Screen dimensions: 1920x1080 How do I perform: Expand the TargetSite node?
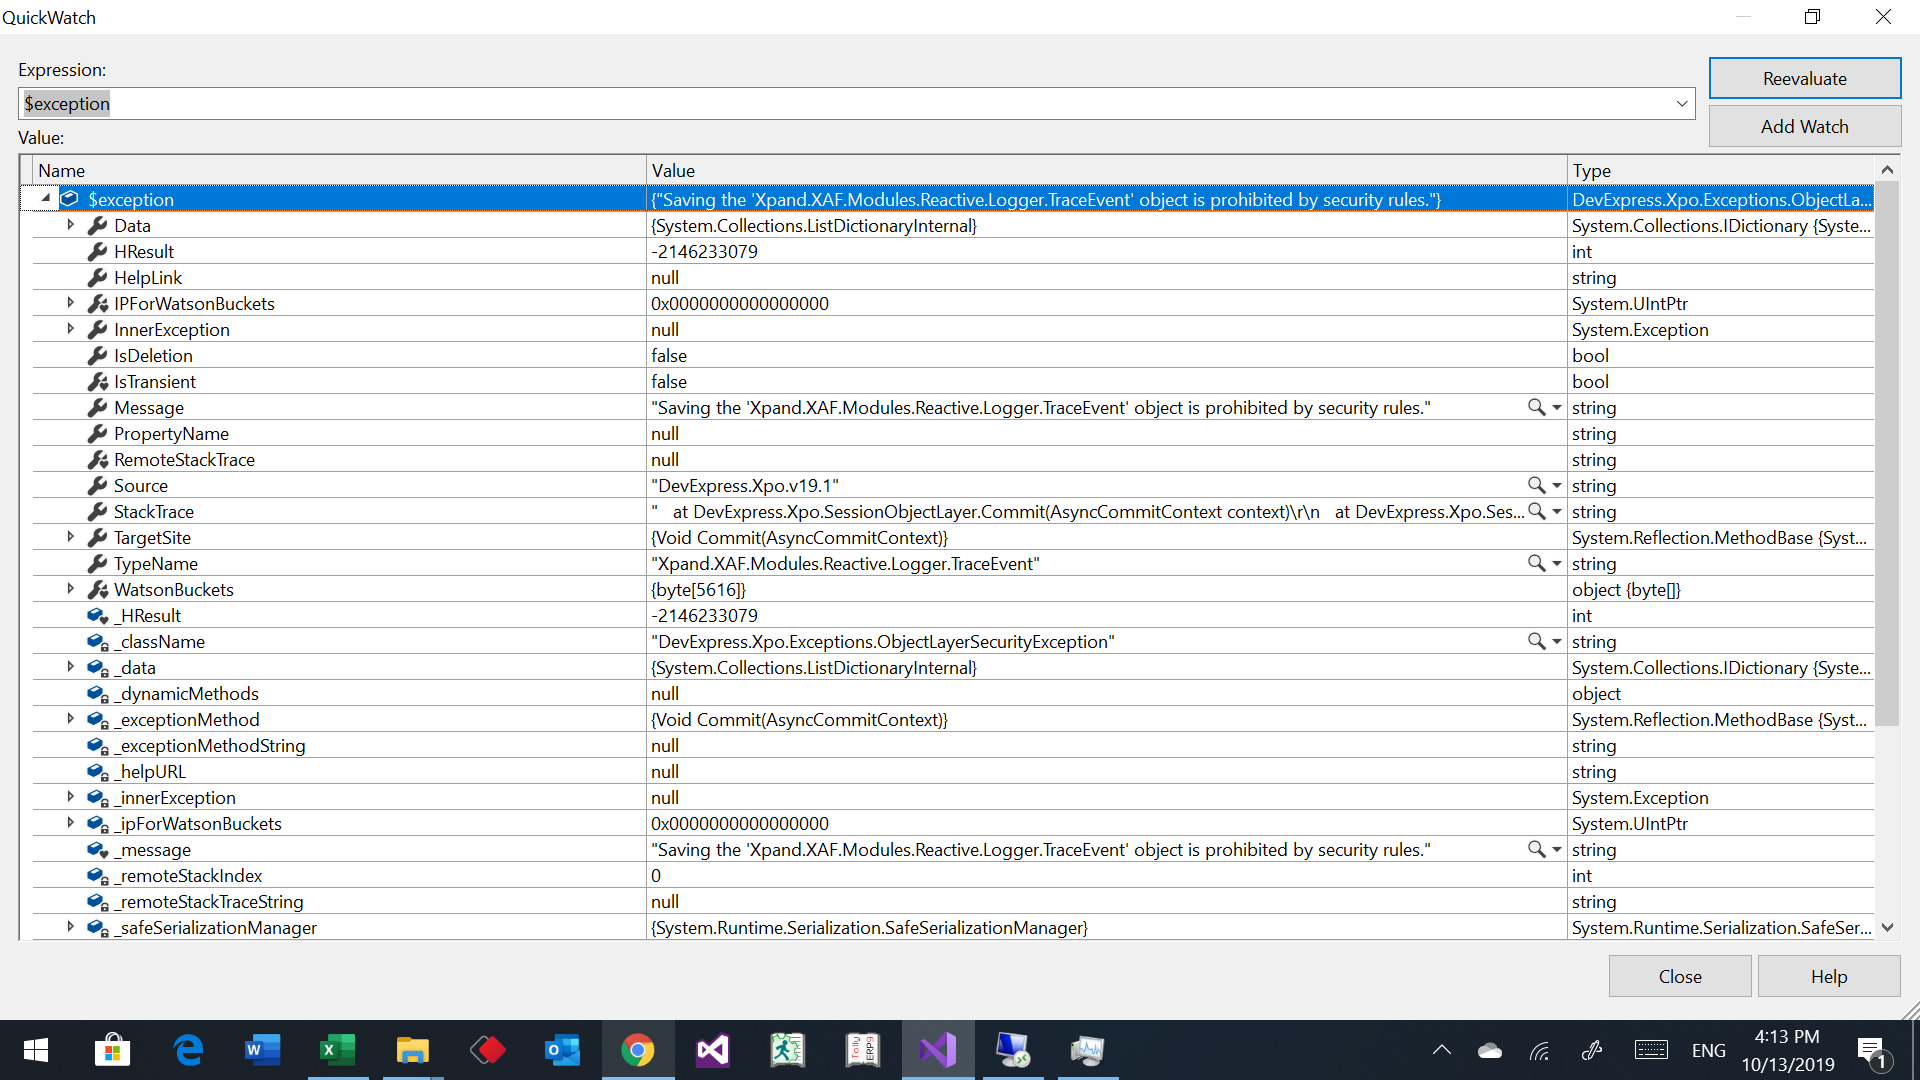71,537
